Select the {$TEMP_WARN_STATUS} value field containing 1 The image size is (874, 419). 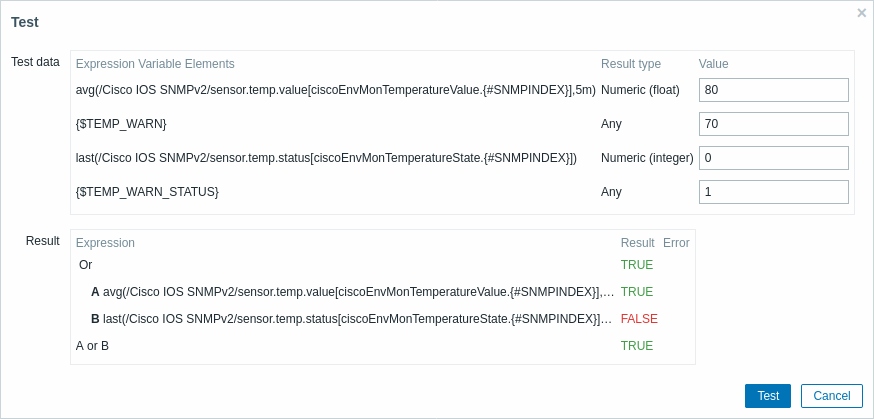point(773,192)
